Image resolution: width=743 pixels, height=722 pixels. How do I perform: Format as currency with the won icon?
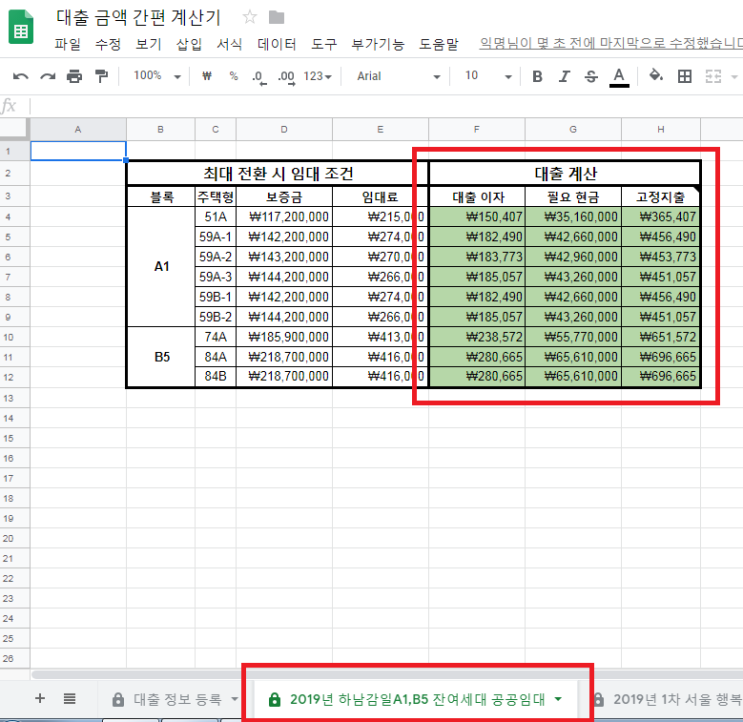(x=207, y=76)
